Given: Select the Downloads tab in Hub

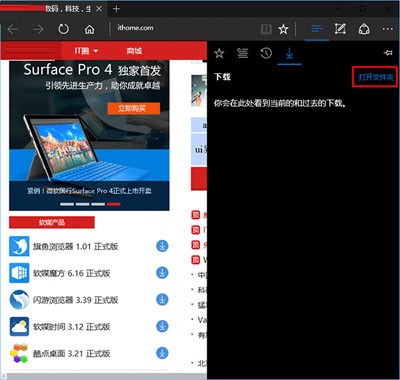Looking at the screenshot, I should 289,53.
